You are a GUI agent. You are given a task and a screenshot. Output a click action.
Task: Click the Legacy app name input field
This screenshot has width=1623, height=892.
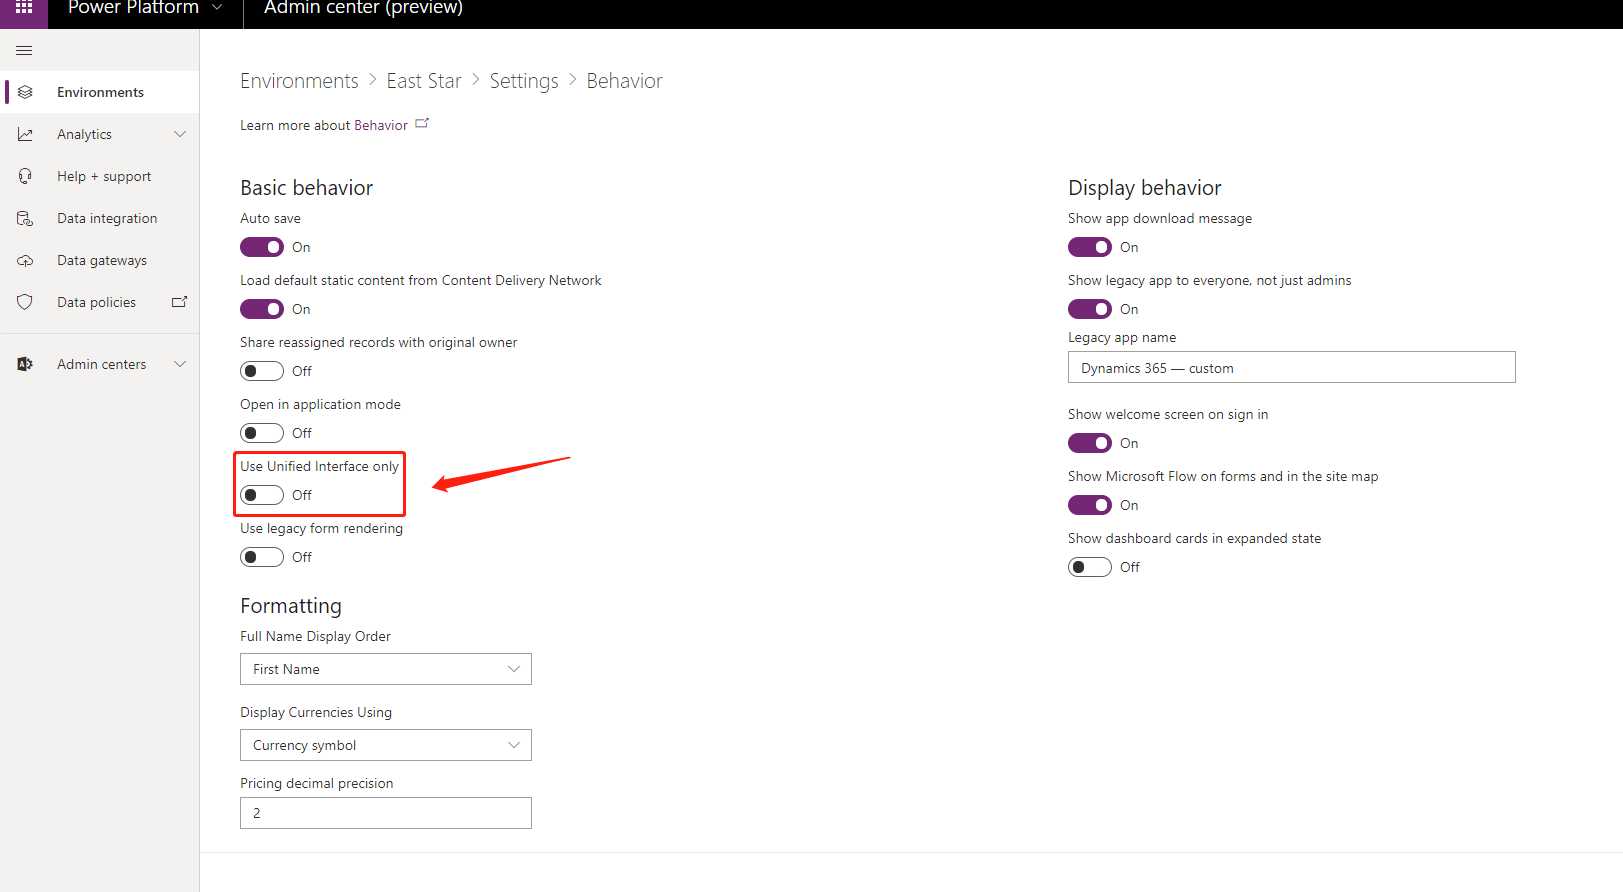pyautogui.click(x=1292, y=367)
